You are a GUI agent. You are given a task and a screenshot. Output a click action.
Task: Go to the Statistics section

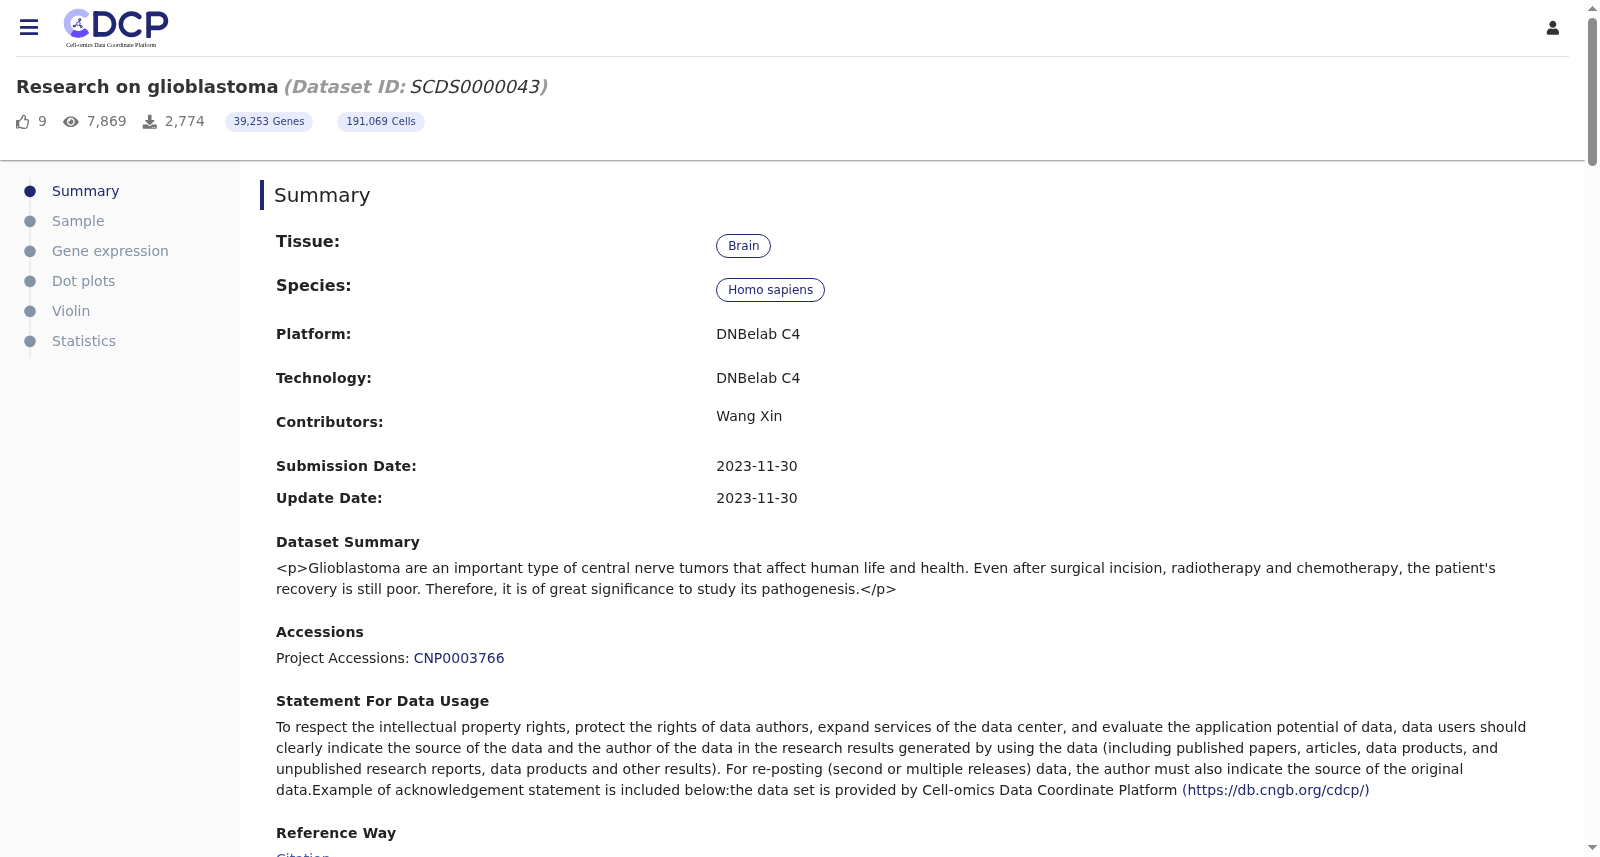84,341
